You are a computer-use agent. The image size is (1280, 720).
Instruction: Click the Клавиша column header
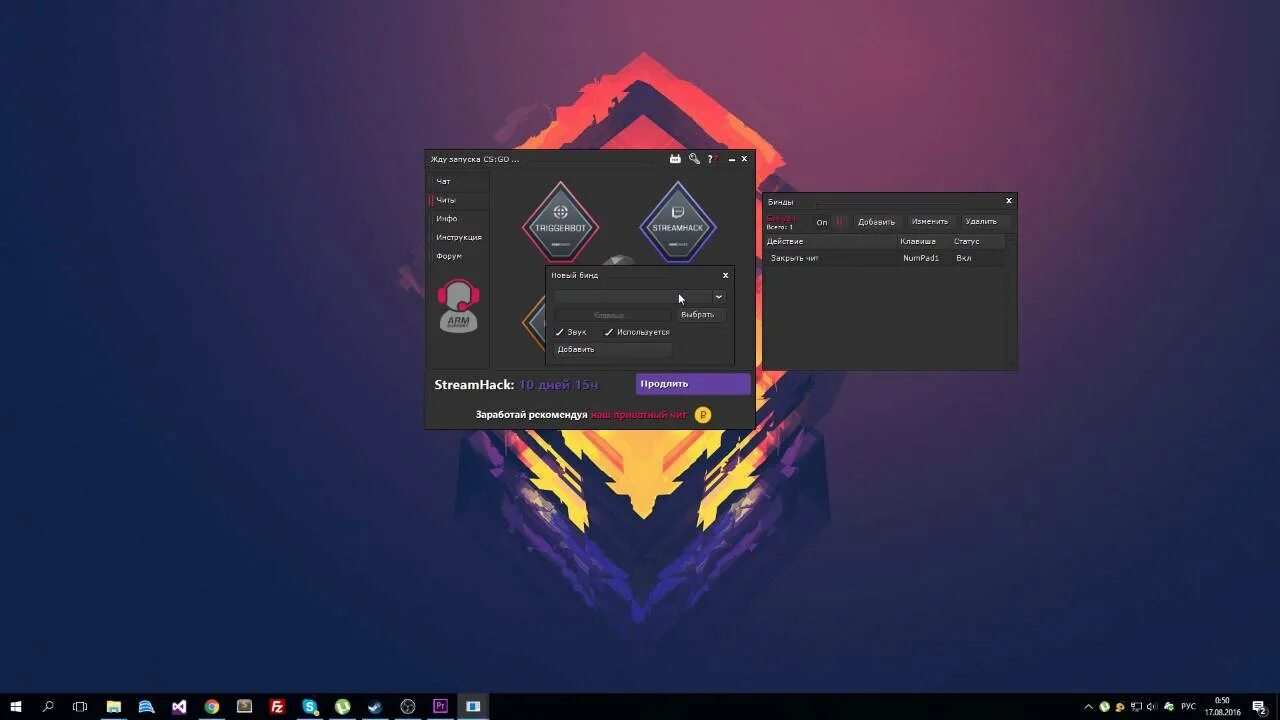pos(924,241)
